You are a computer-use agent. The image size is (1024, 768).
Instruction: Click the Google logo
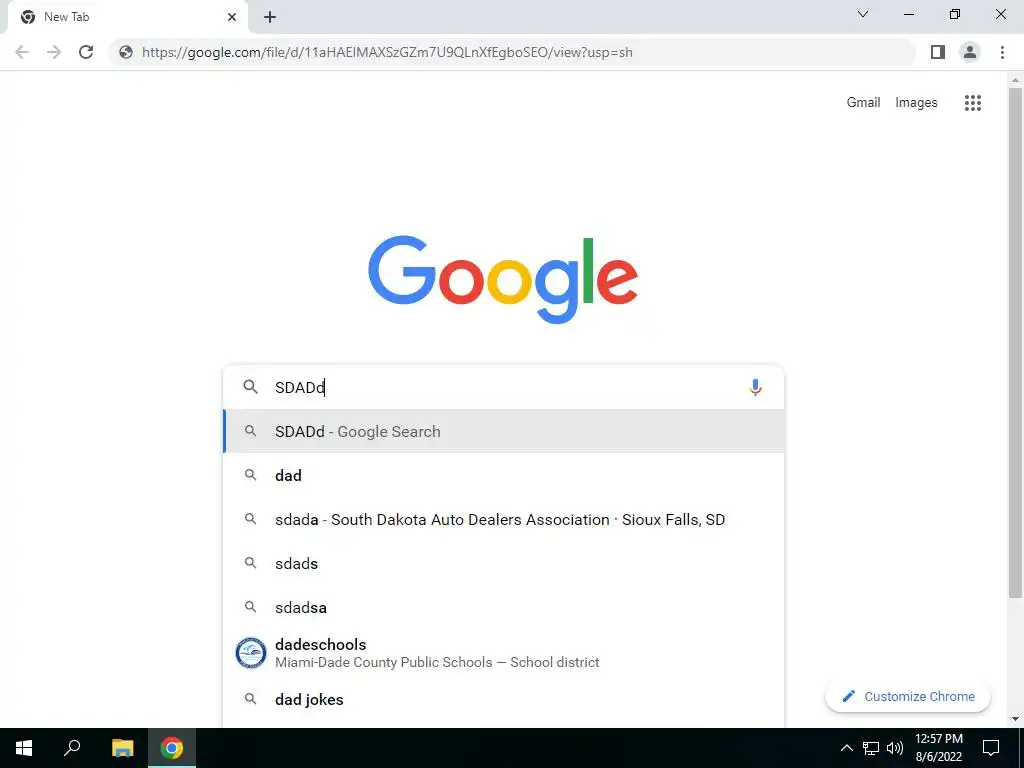[x=503, y=280]
